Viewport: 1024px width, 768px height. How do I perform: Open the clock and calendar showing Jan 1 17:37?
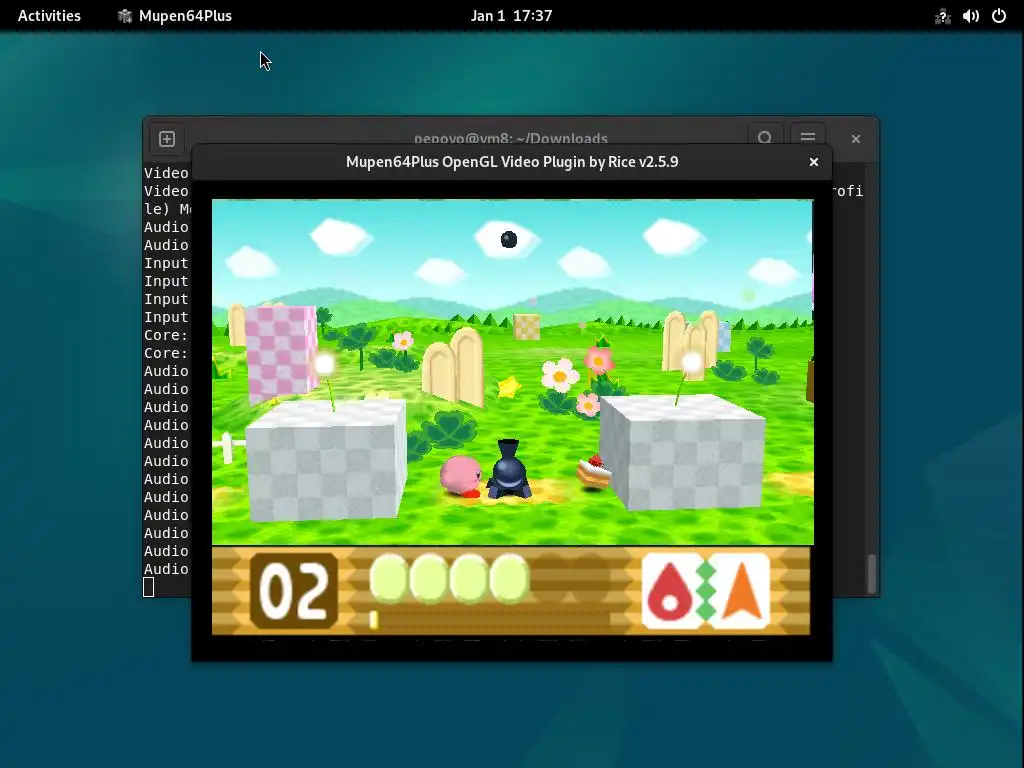point(511,16)
